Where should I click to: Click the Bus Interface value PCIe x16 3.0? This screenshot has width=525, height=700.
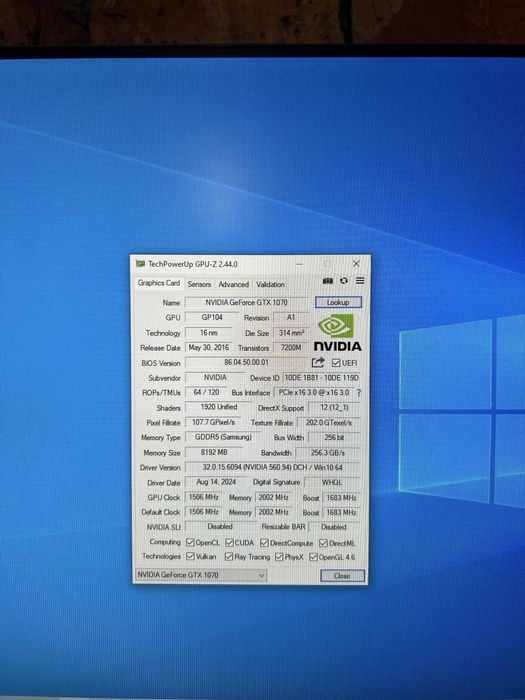click(314, 392)
